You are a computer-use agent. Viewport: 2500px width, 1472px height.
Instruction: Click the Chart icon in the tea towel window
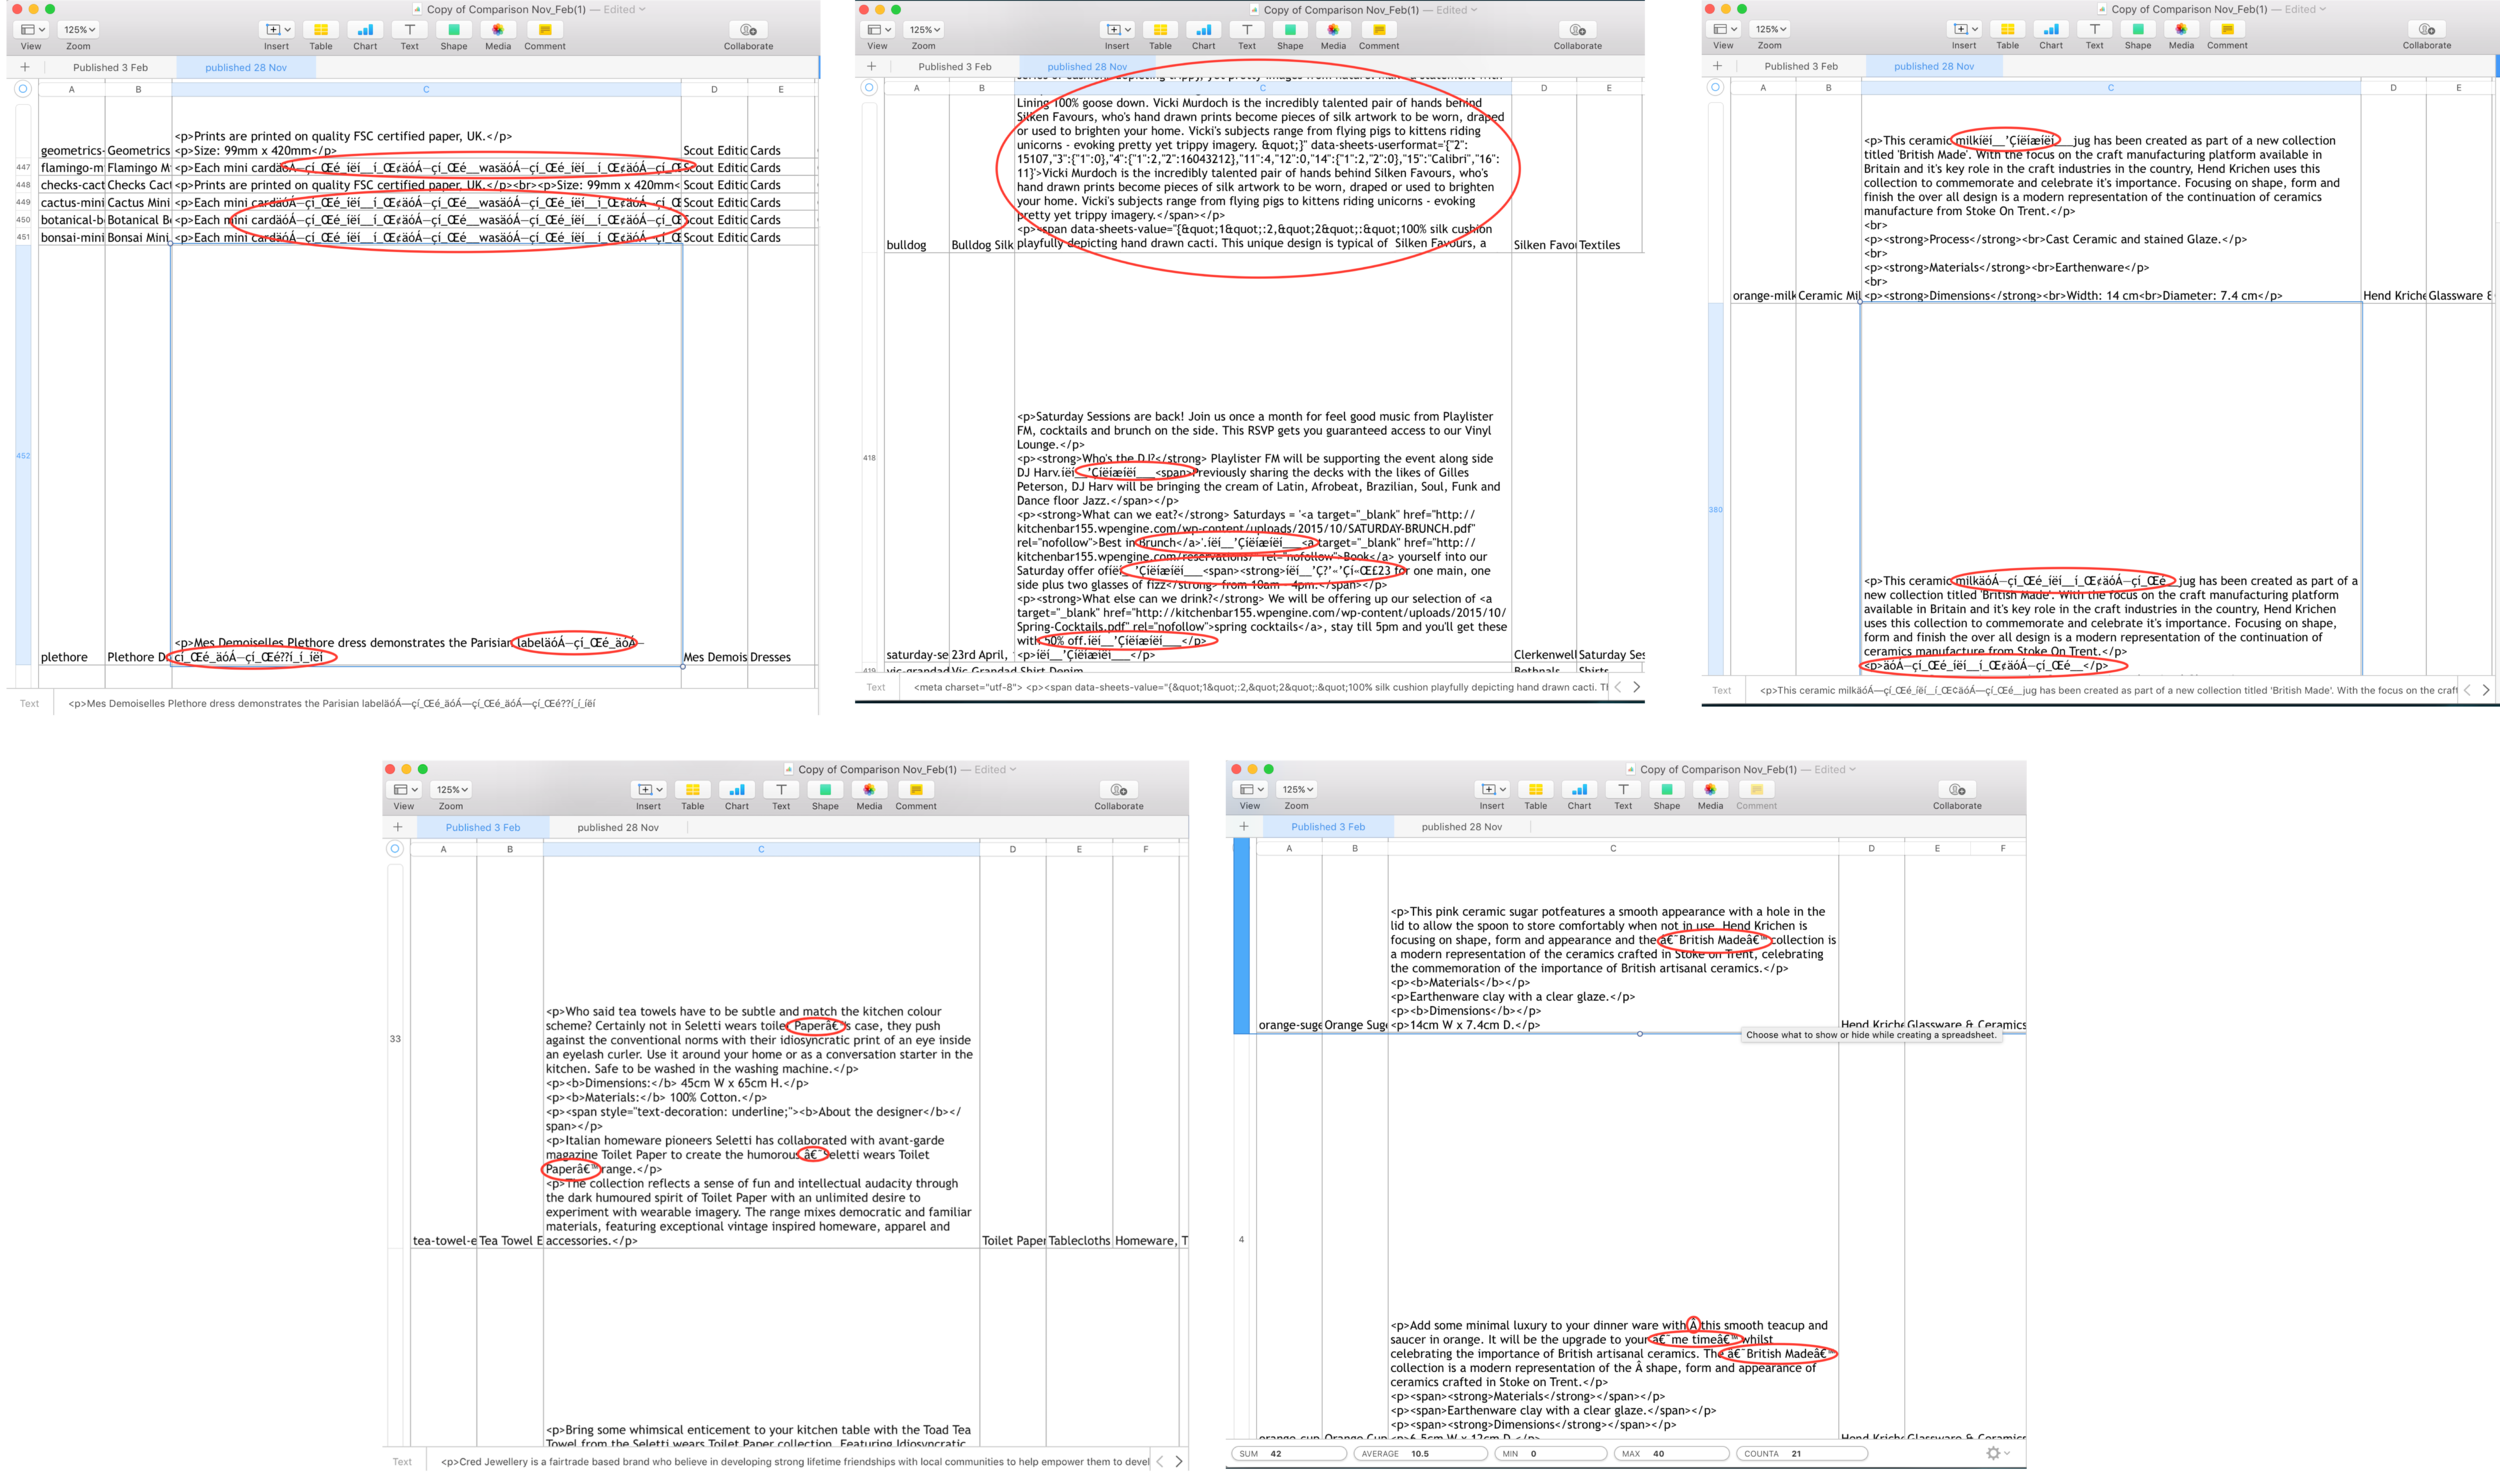pos(737,790)
